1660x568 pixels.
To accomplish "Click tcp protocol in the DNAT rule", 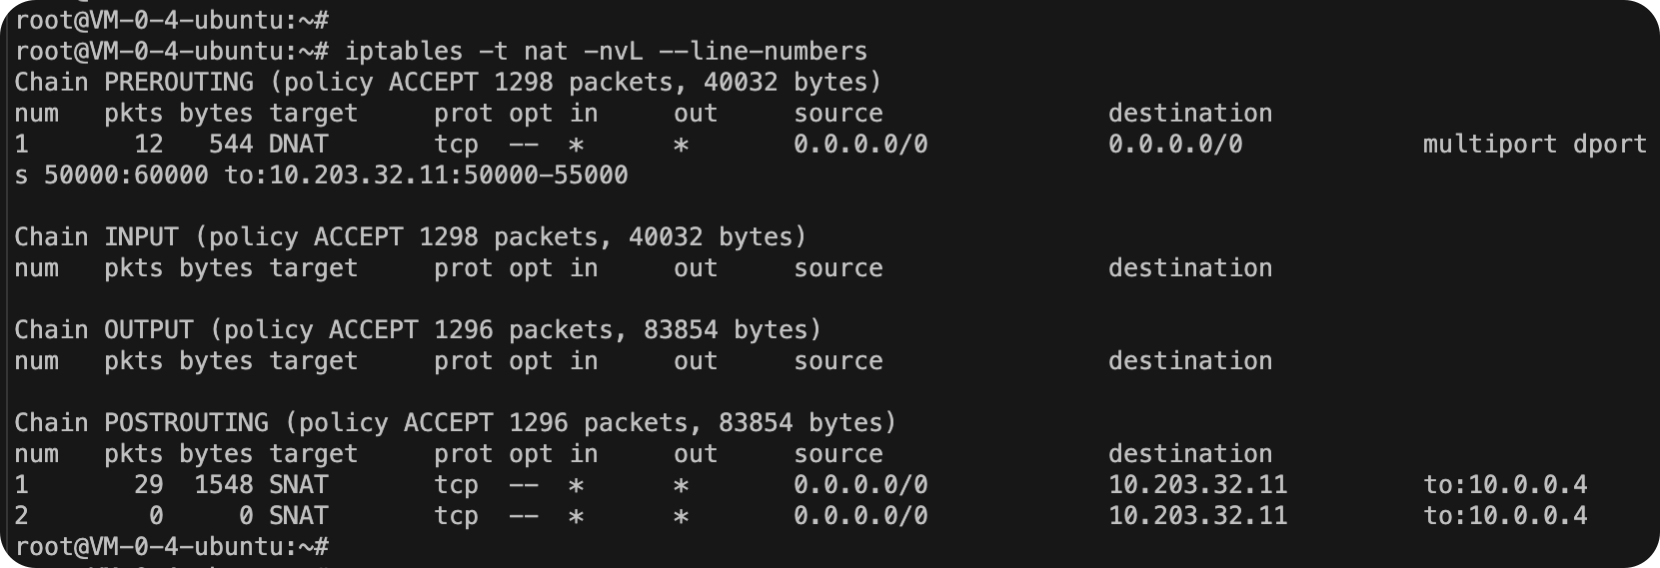I will (455, 144).
